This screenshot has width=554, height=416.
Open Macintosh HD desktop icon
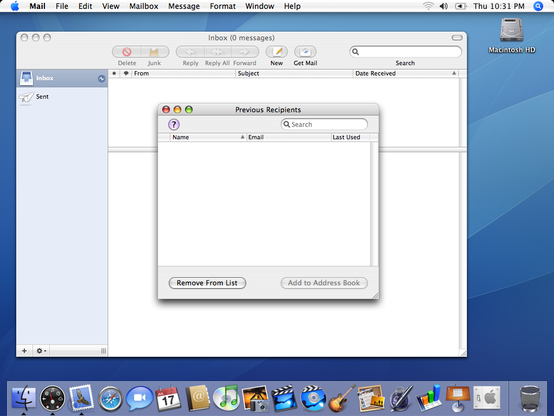click(512, 35)
